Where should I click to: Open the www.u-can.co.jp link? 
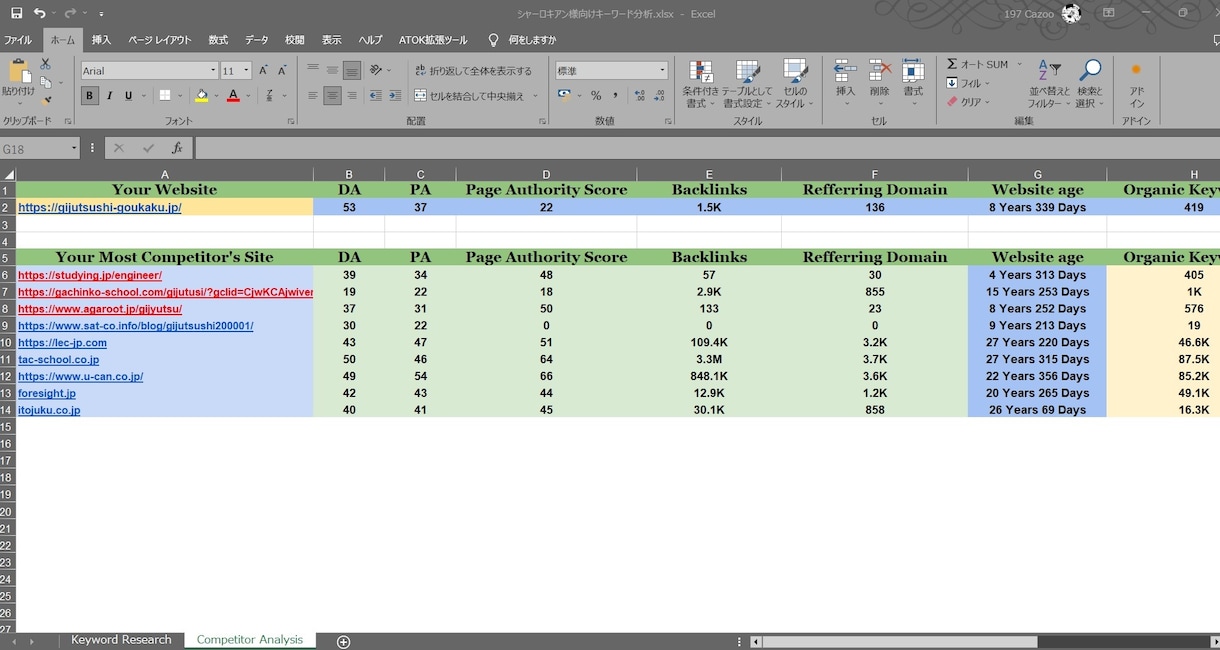[x=81, y=377]
